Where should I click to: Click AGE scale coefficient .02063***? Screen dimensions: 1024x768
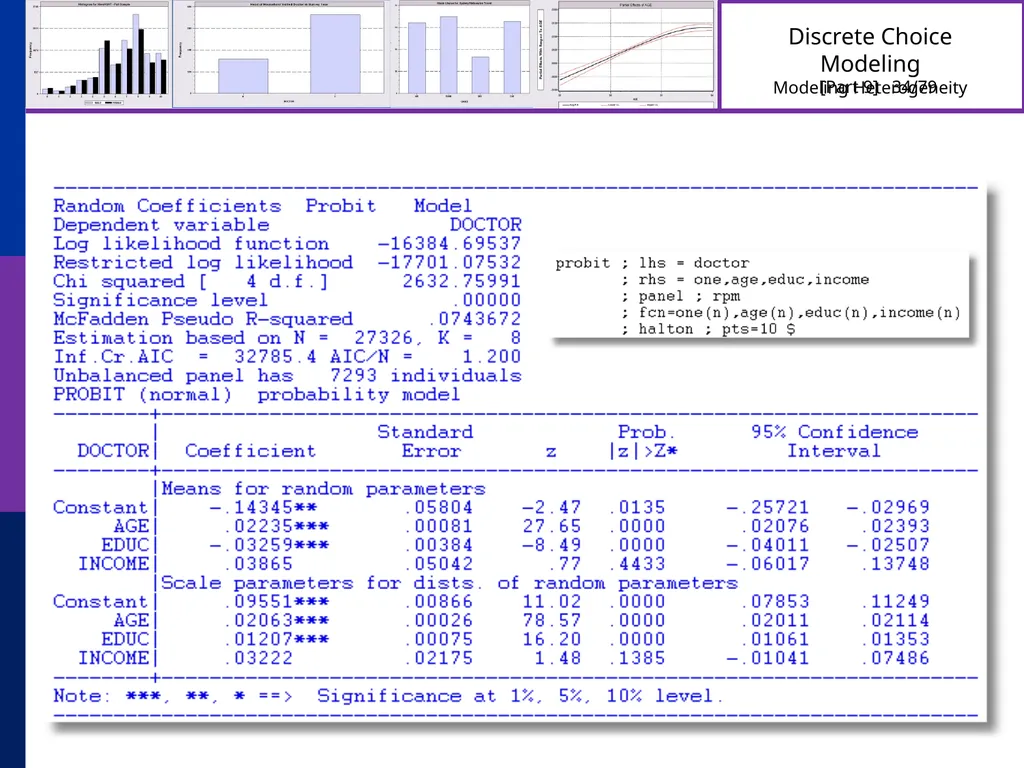point(276,620)
